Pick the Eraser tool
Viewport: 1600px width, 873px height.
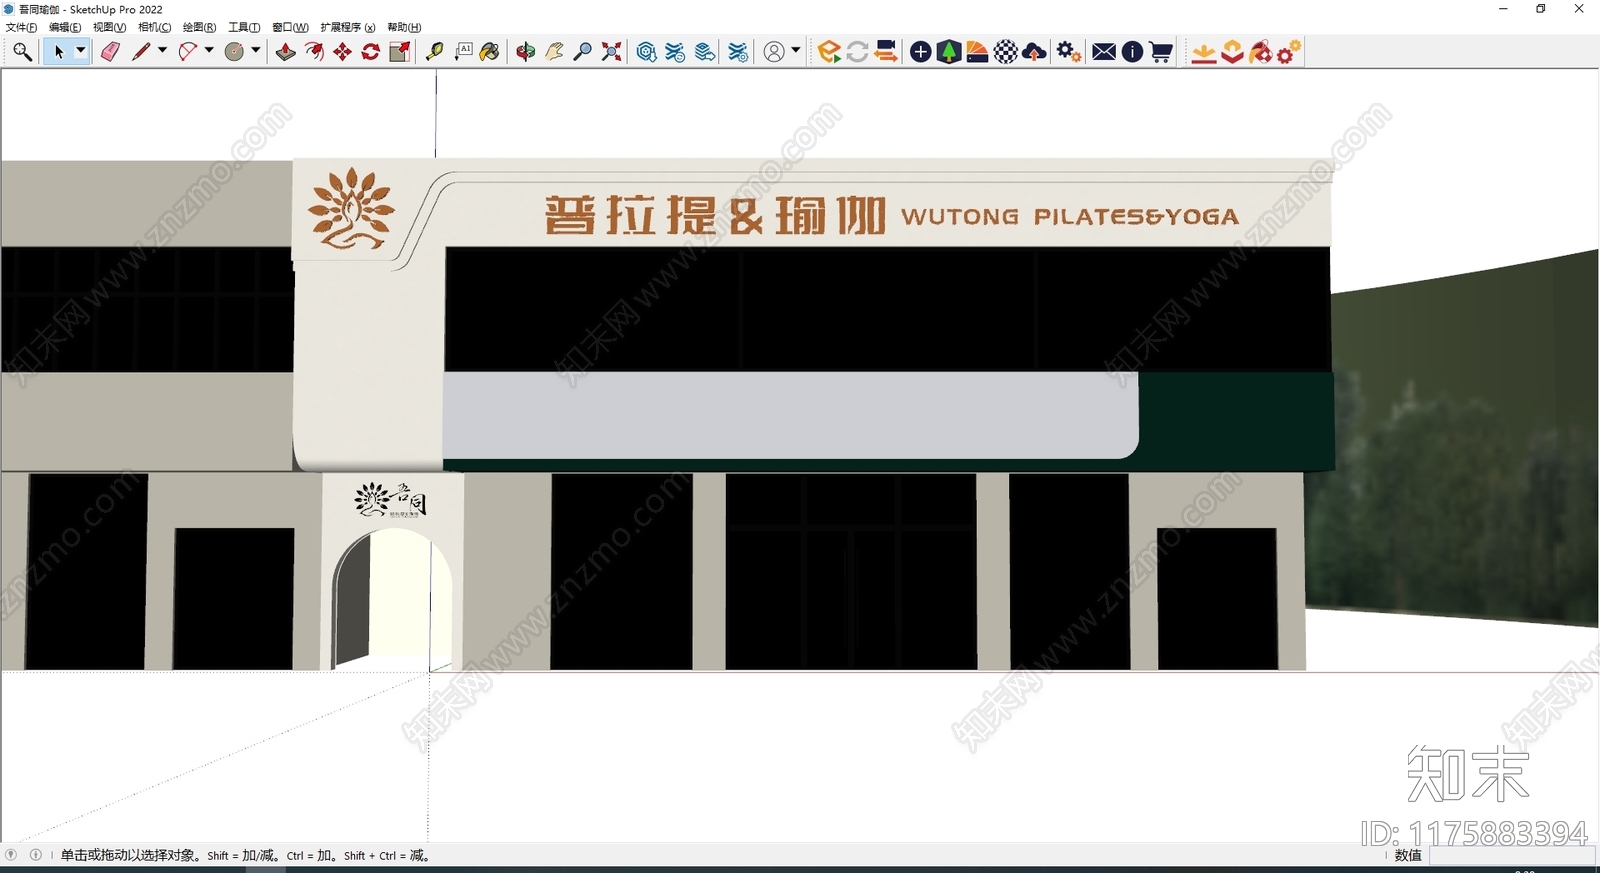(x=110, y=52)
